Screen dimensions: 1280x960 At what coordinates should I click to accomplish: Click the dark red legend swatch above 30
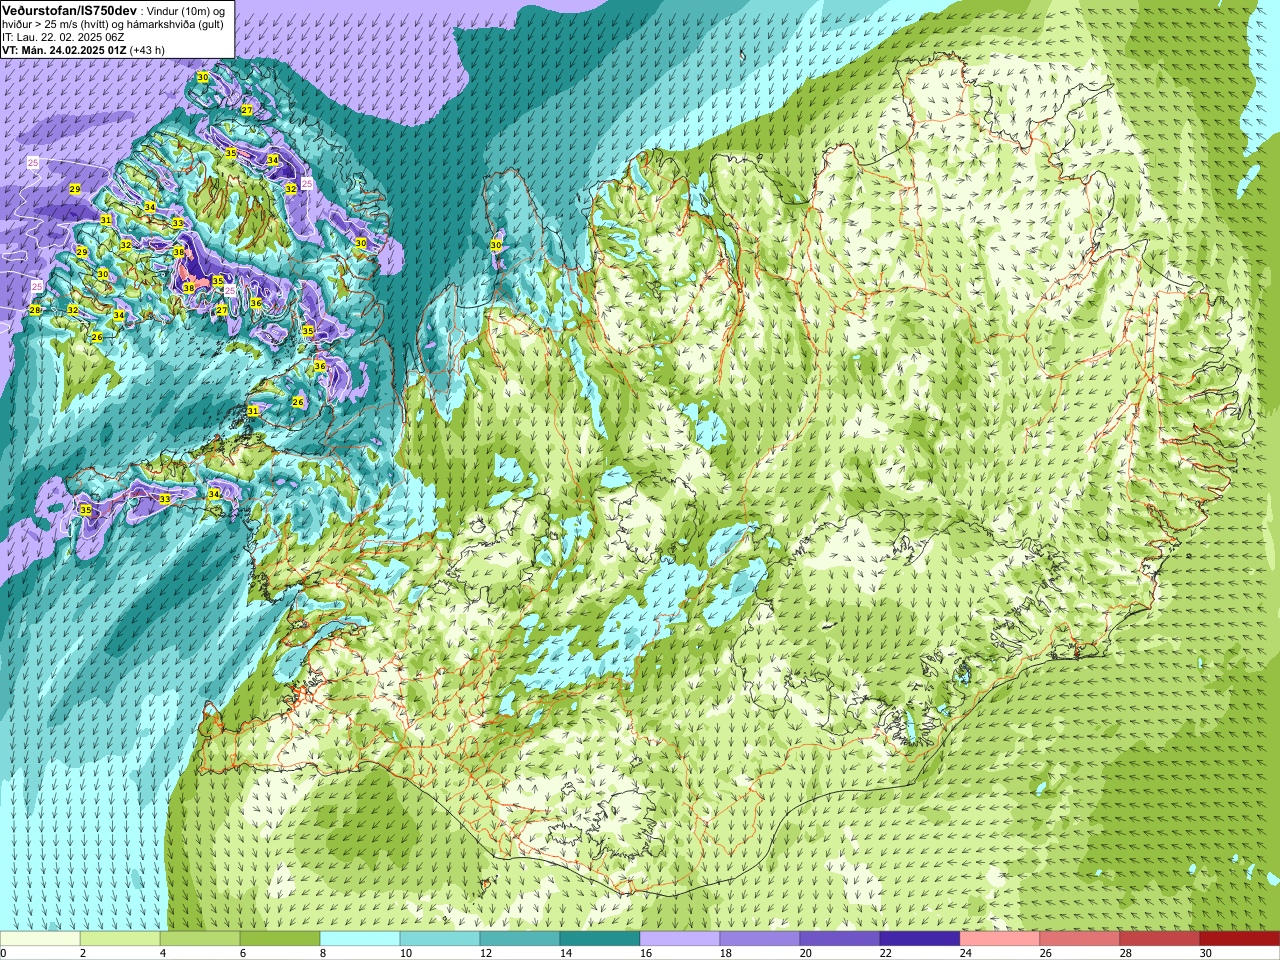coord(1240,939)
